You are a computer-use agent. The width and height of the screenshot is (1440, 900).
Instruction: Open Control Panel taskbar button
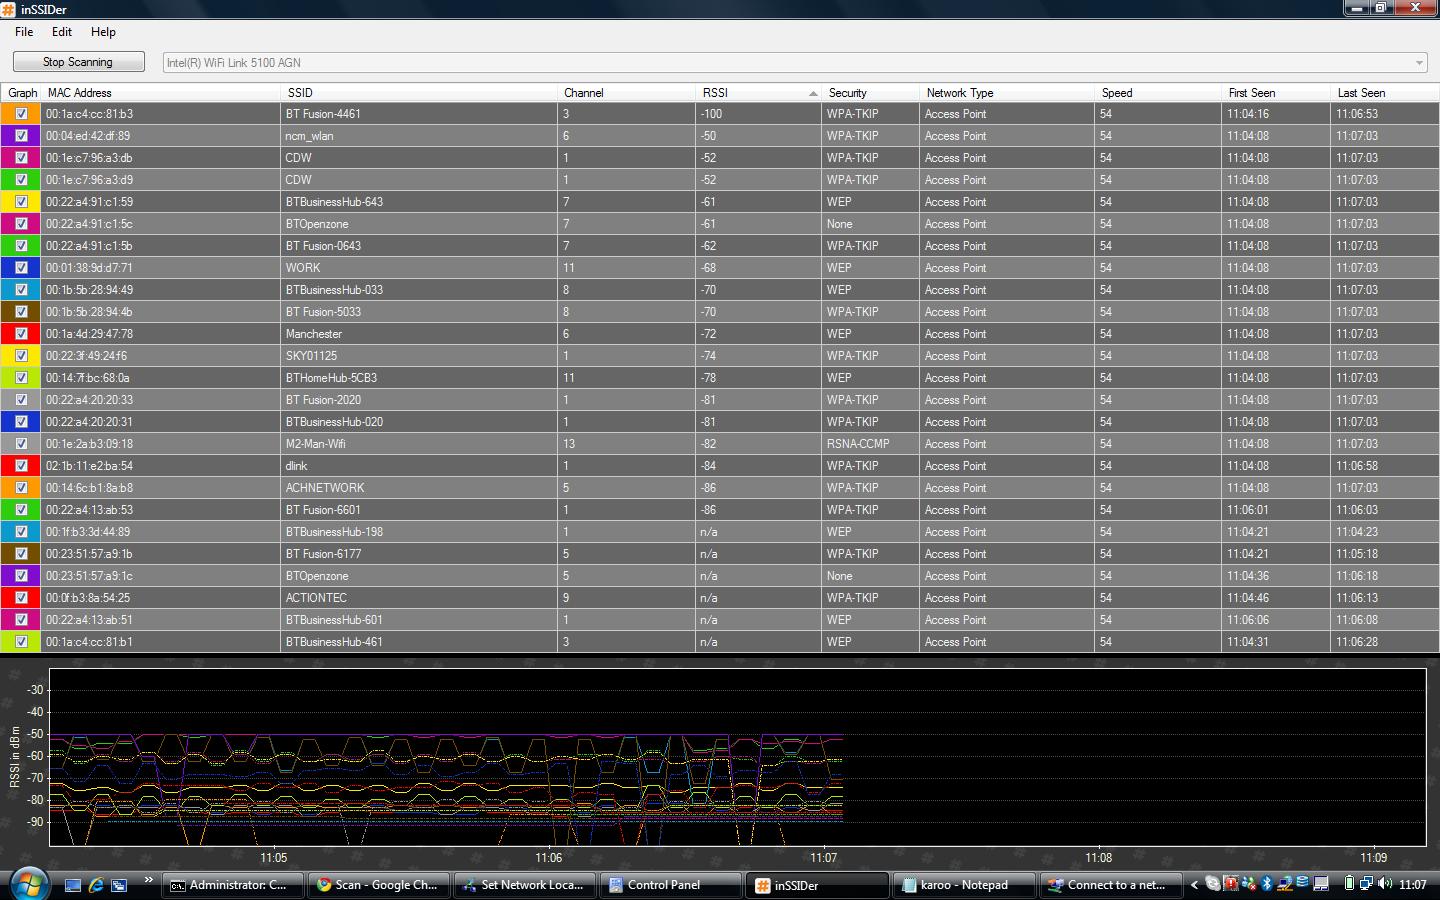tap(669, 885)
